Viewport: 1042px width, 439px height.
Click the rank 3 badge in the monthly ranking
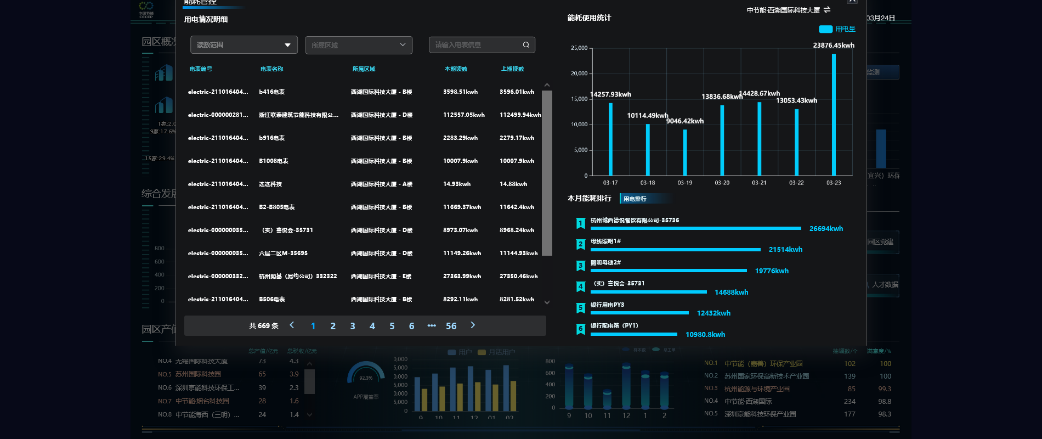[580, 266]
